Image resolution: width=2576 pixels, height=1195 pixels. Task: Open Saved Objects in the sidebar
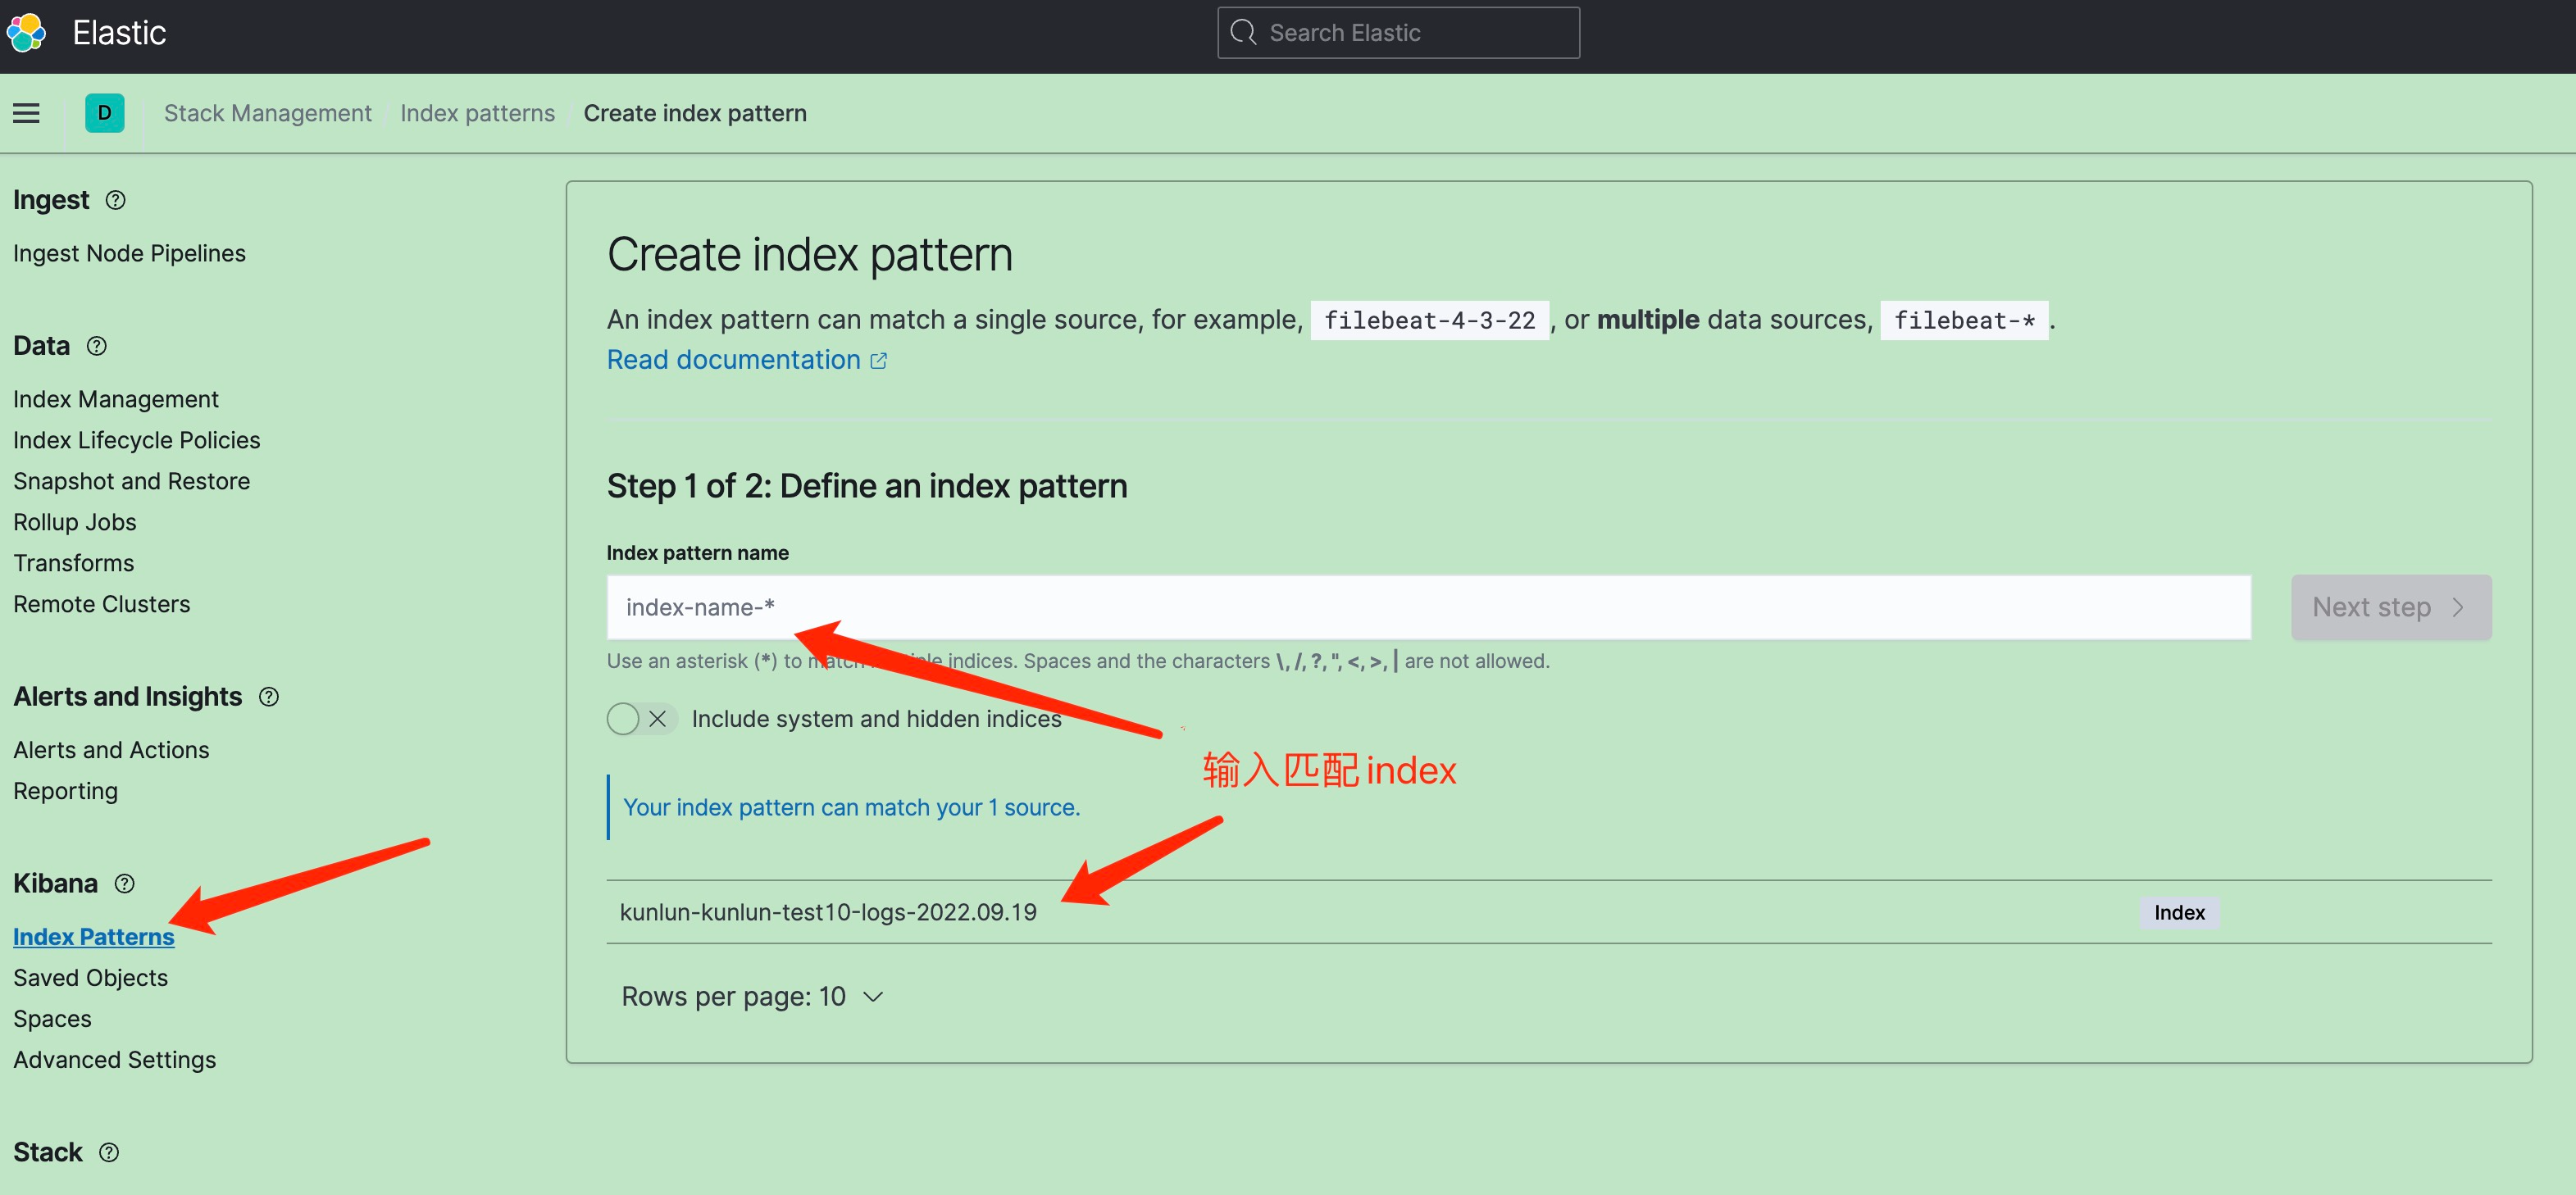[90, 978]
